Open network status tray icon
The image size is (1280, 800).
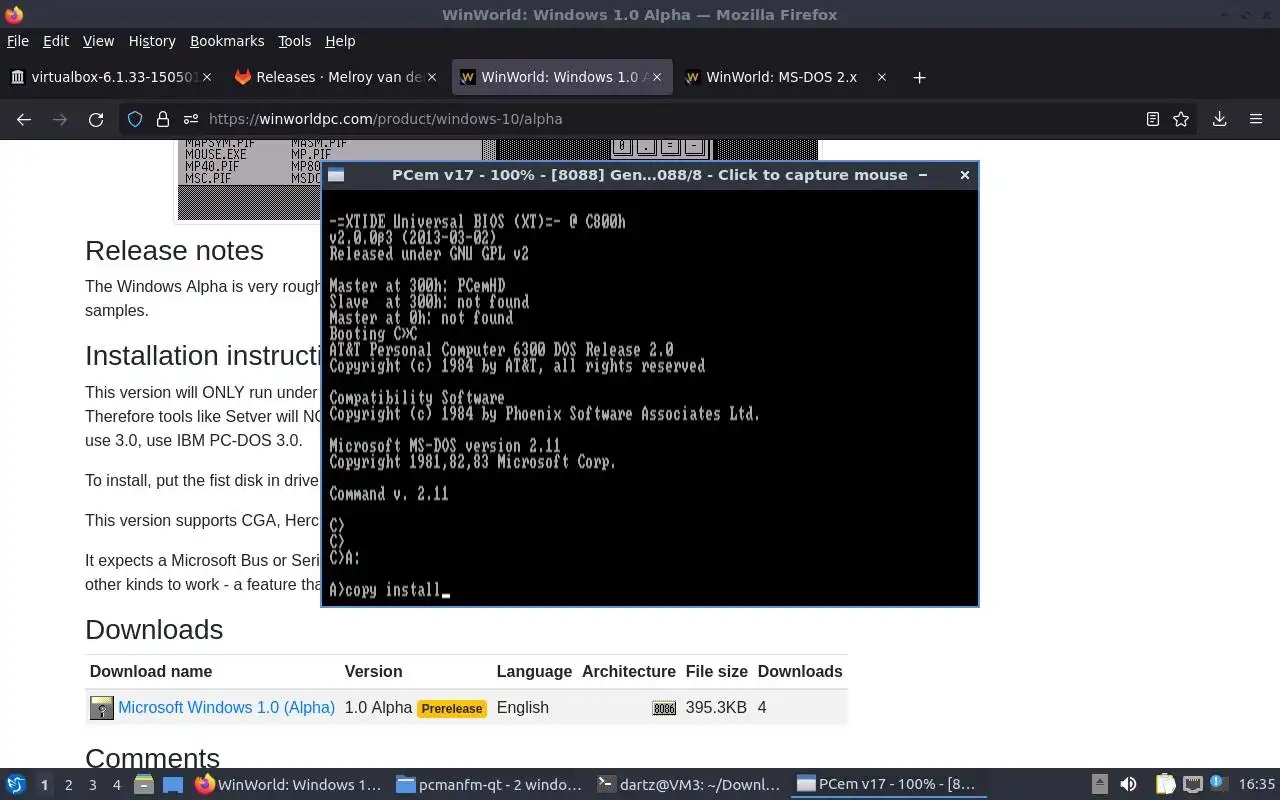[1192, 784]
